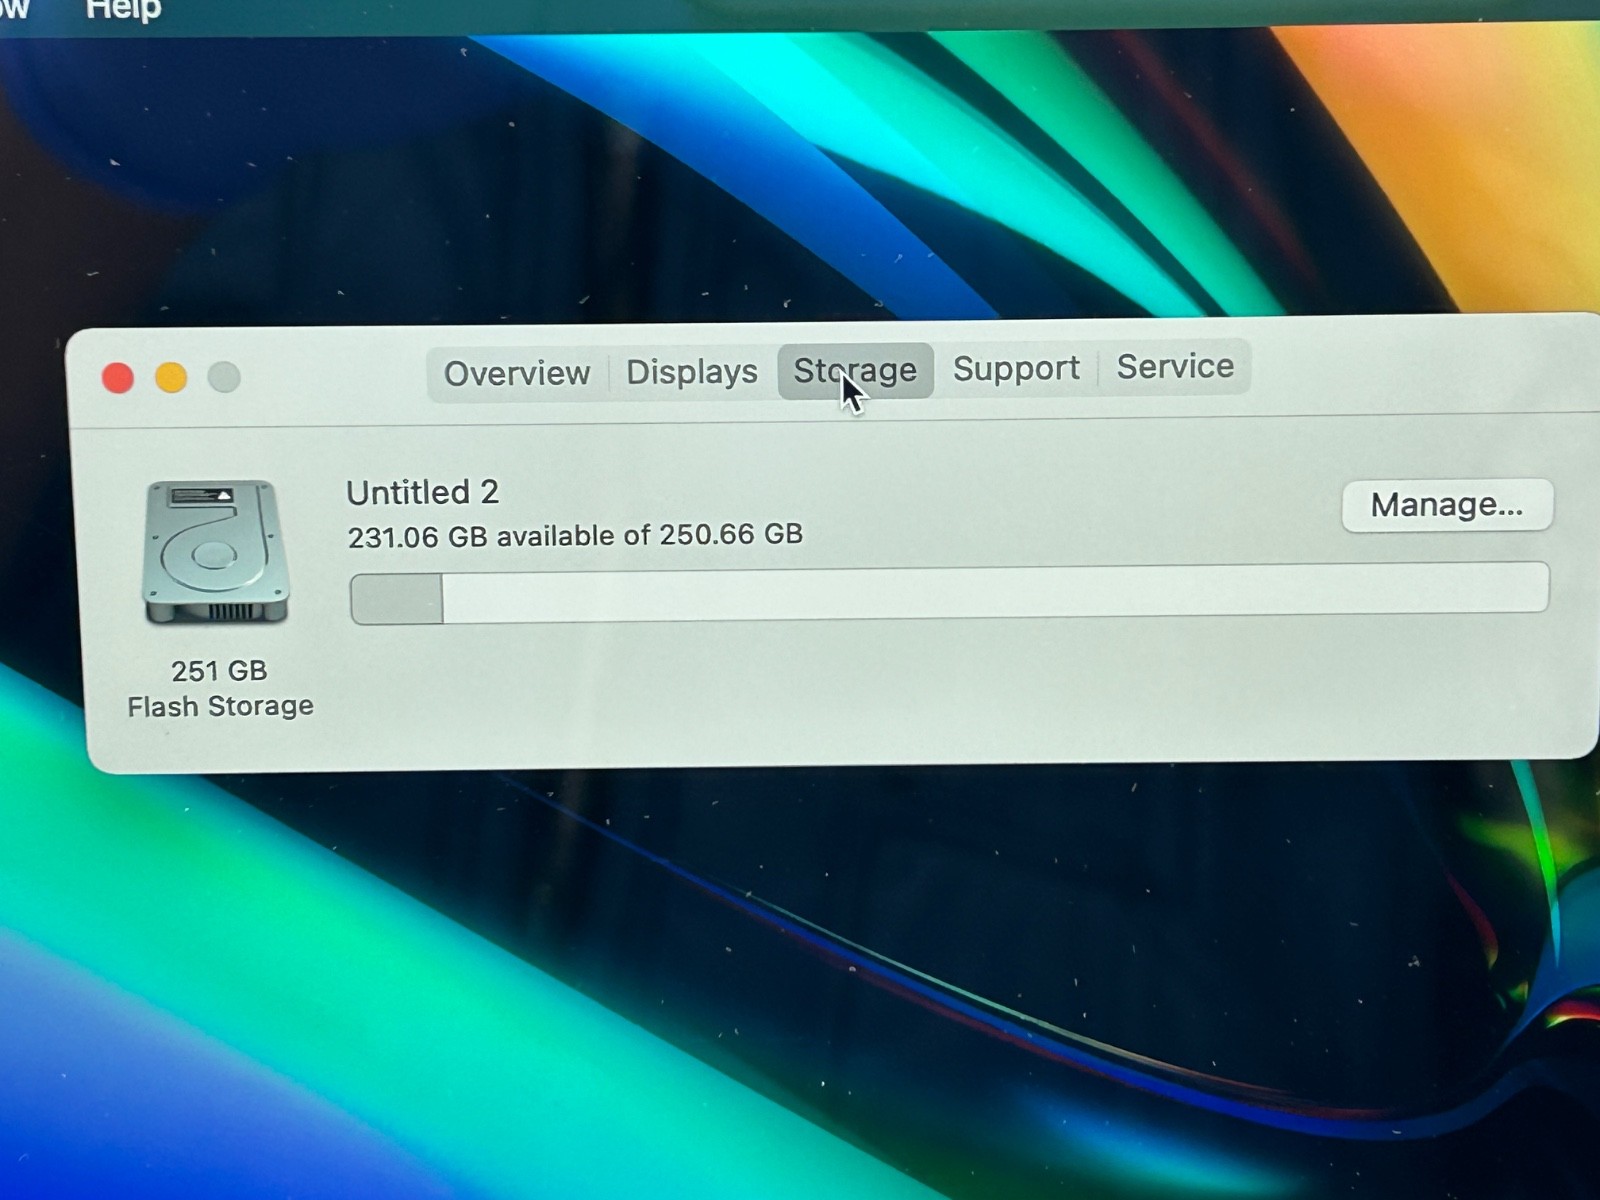The width and height of the screenshot is (1600, 1200).
Task: Click the '231.06 GB available of 250.66 GB' text
Action: [x=575, y=536]
